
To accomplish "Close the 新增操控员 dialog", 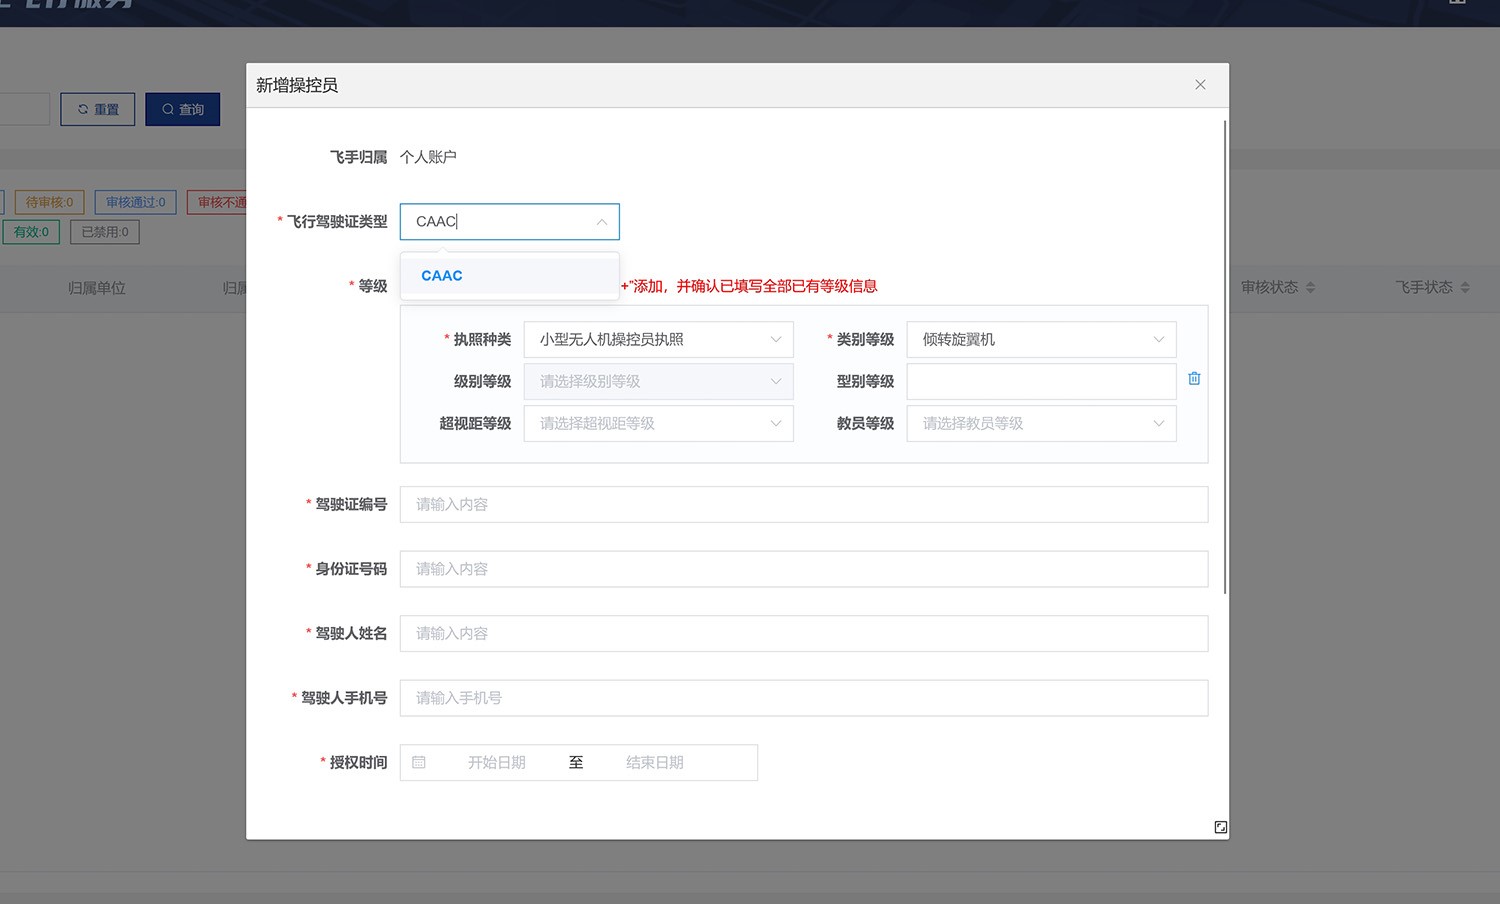I will point(1200,85).
